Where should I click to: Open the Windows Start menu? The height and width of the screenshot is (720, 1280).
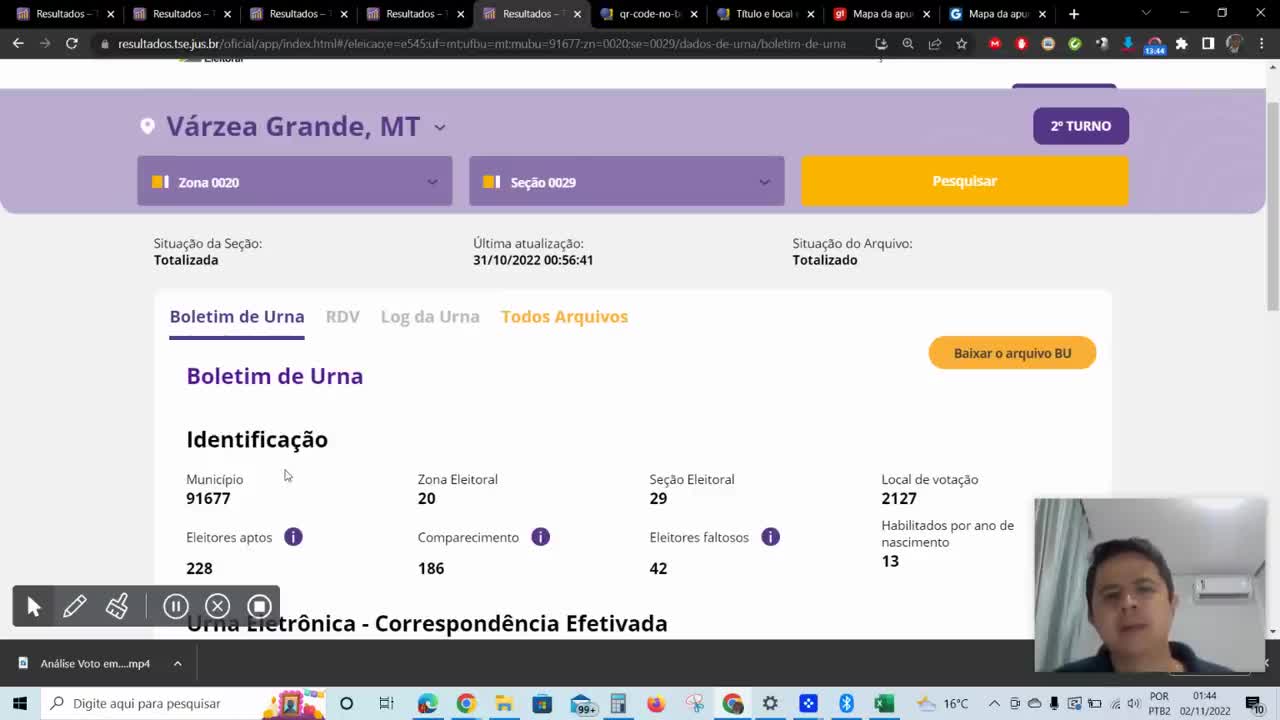click(19, 703)
